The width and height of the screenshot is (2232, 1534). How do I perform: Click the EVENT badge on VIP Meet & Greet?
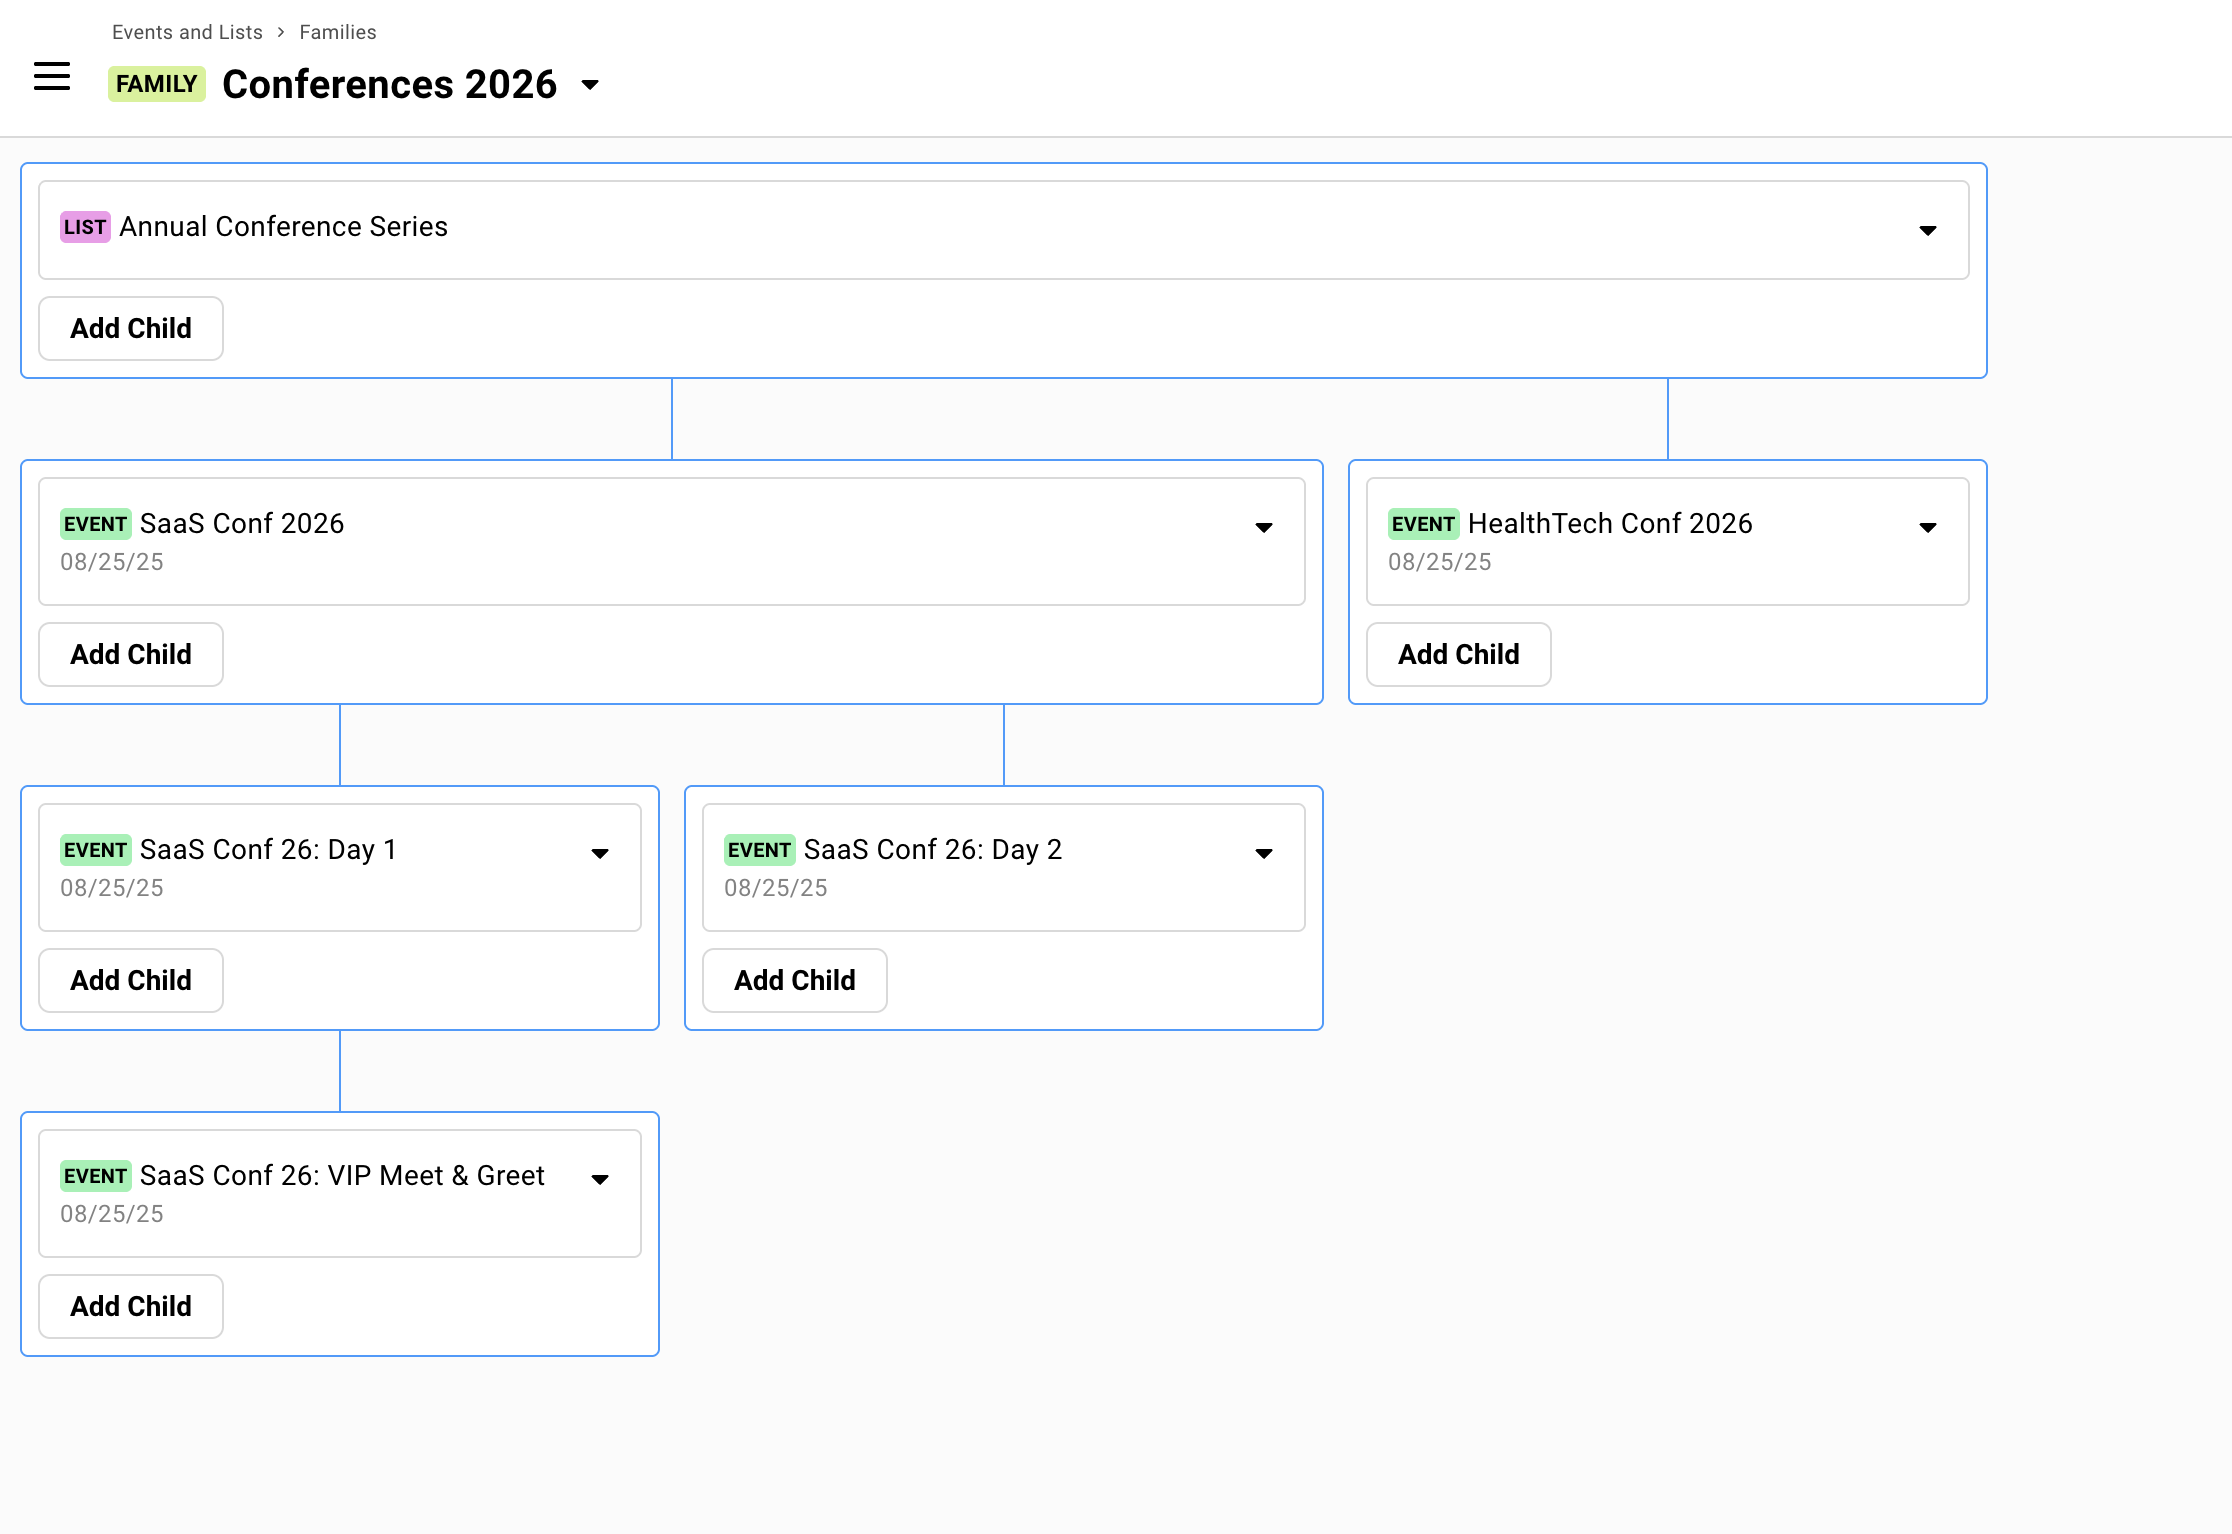coord(96,1176)
